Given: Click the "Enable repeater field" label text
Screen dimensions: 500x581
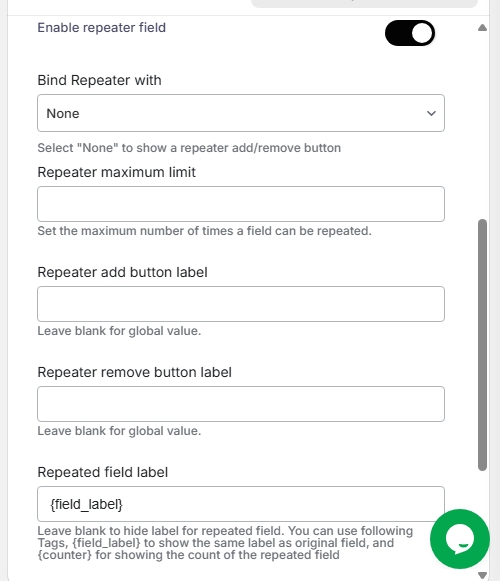Looking at the screenshot, I should coord(102,28).
